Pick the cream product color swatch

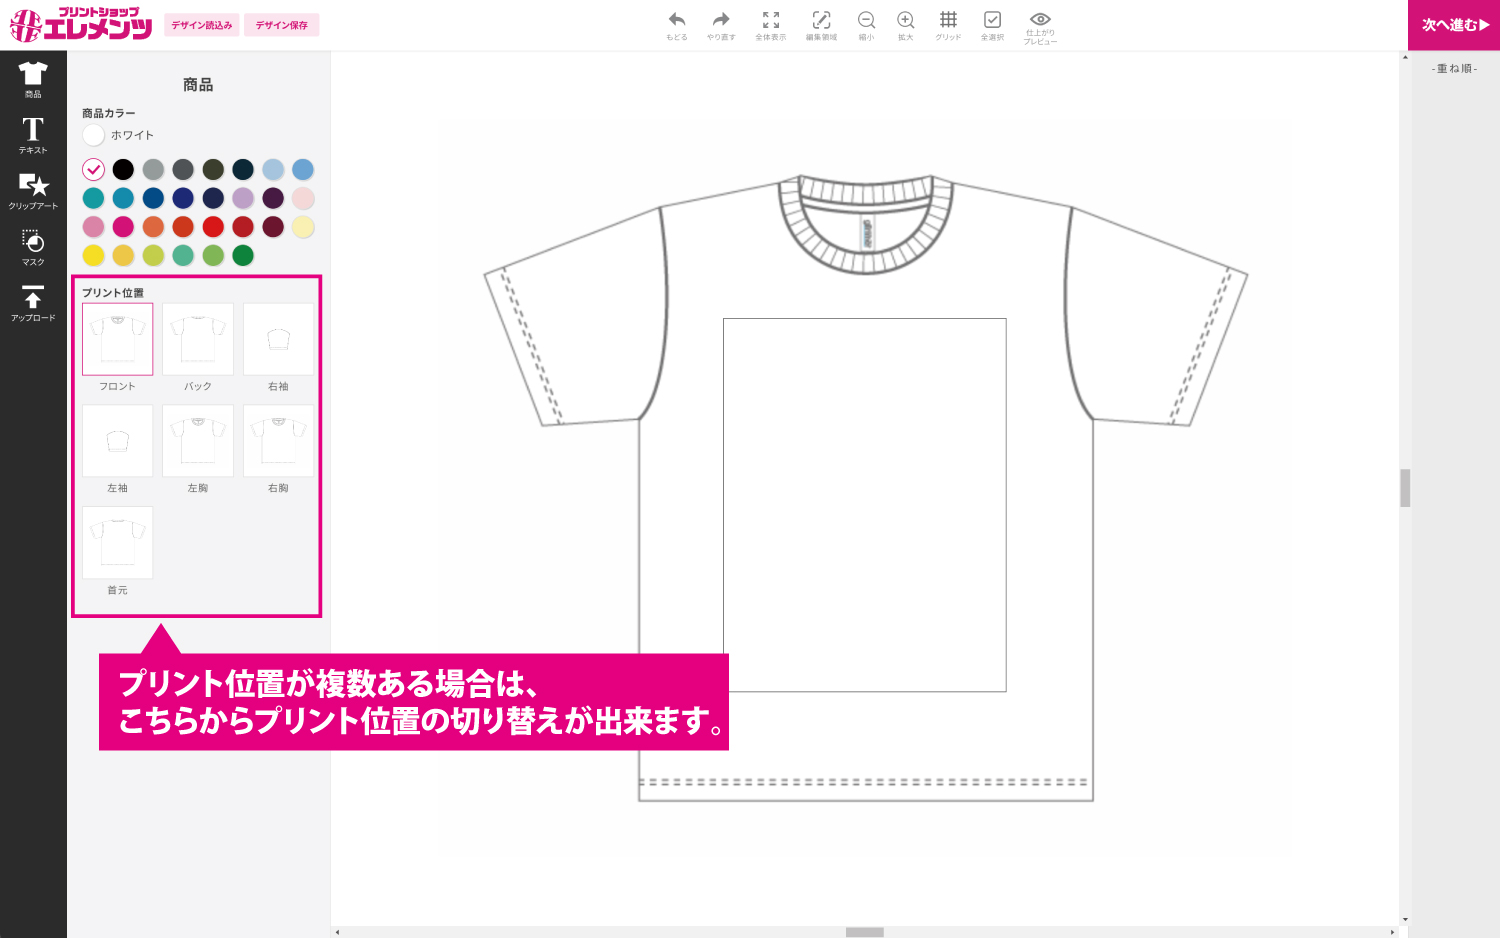[x=303, y=227]
